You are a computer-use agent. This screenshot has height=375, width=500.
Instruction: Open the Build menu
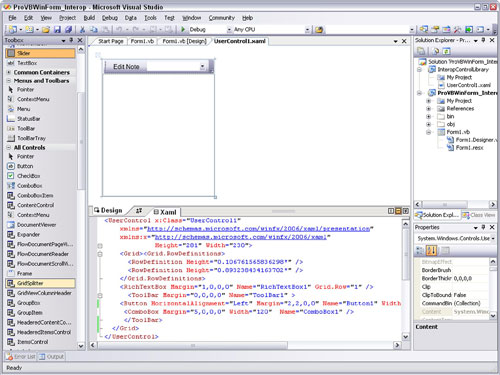[89, 18]
